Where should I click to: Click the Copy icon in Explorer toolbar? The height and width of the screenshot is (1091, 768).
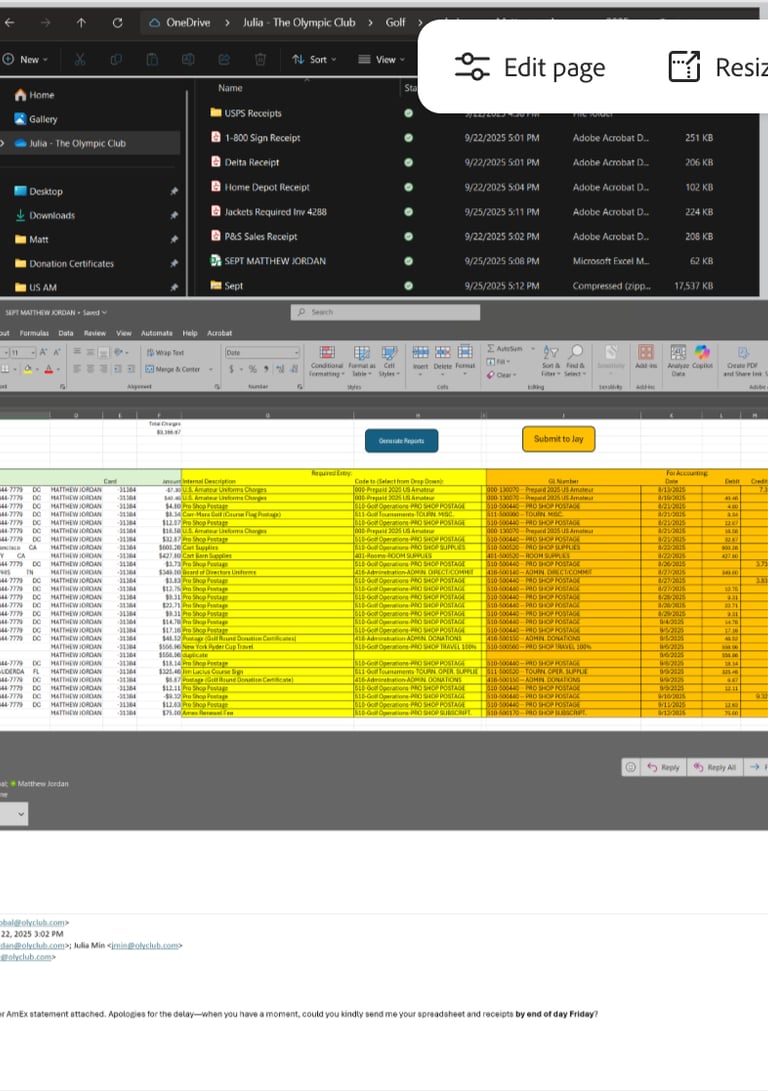click(x=115, y=59)
